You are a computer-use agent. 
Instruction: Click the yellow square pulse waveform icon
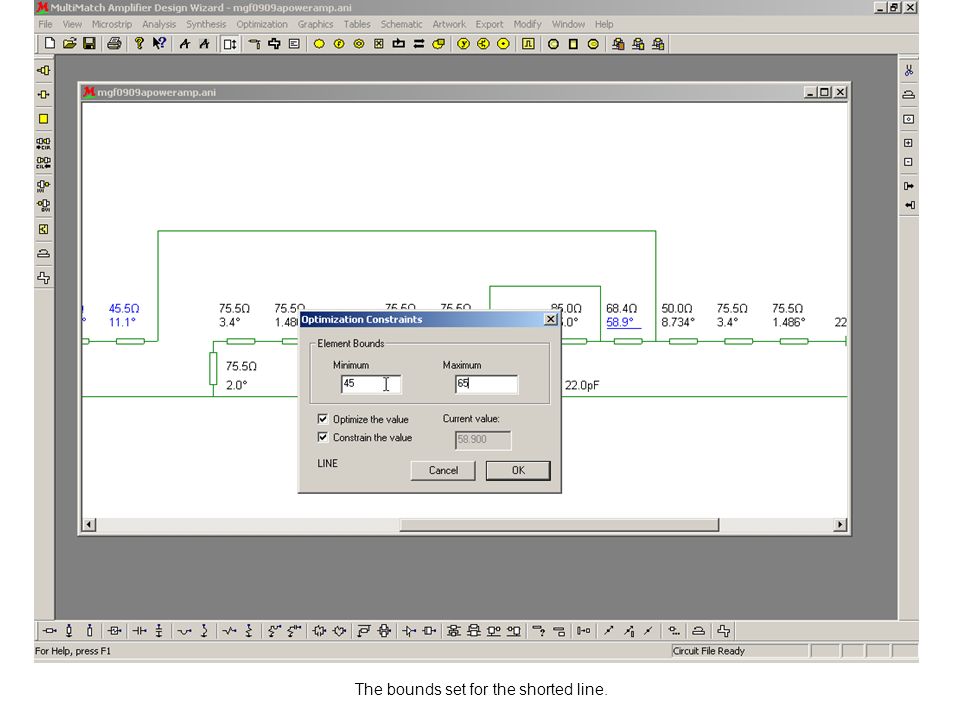click(x=528, y=44)
